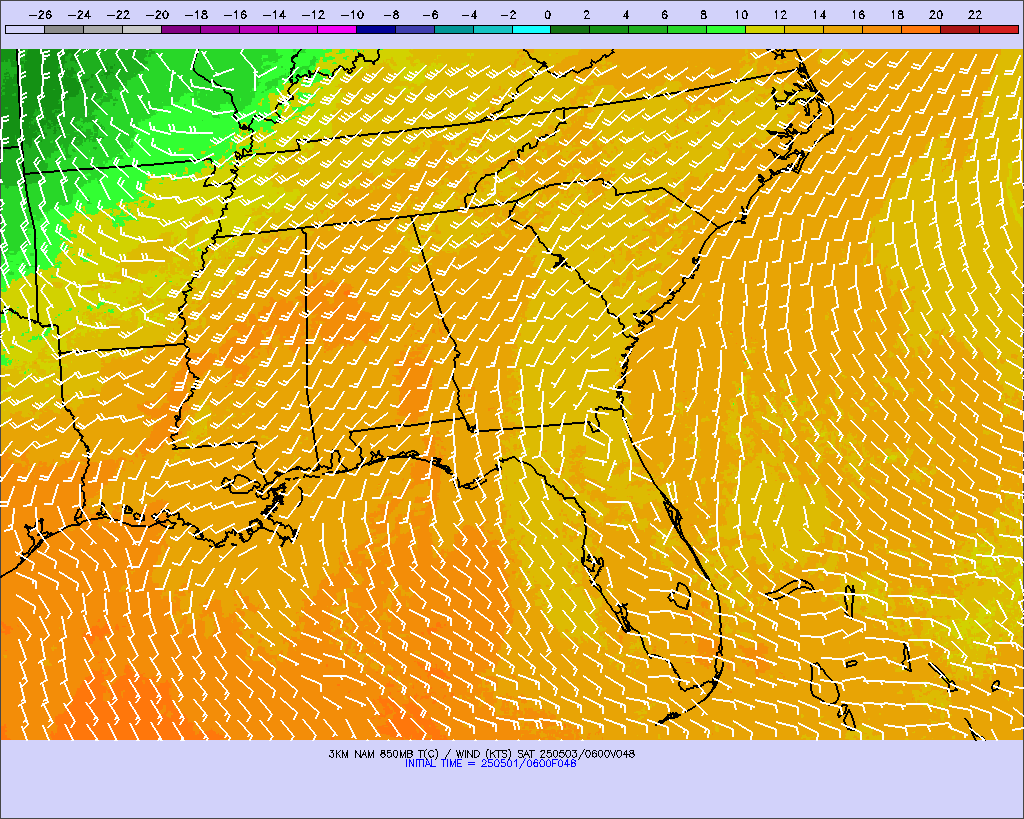This screenshot has height=819, width=1024.
Task: Select the "-10" legend label
Action: [x=351, y=14]
